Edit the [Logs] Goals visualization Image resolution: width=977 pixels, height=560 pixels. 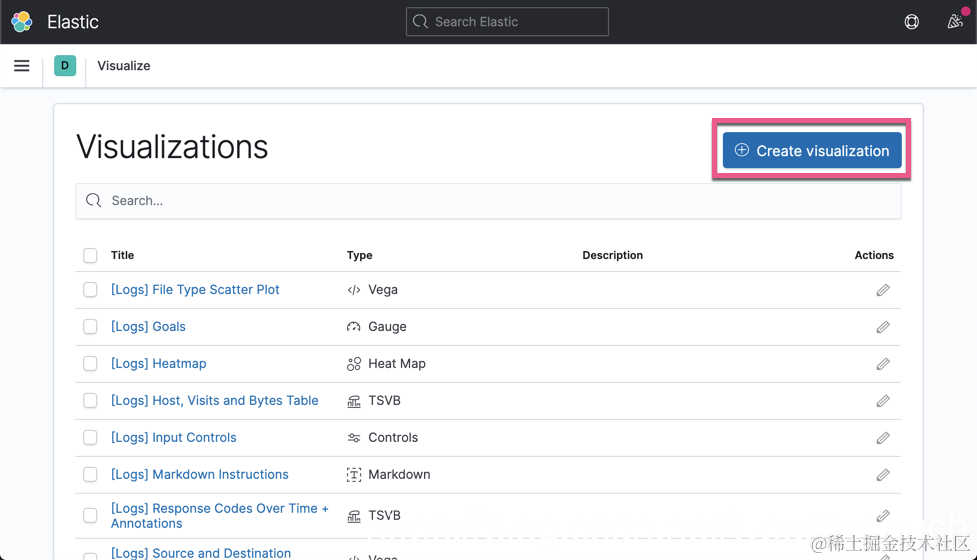[883, 327]
